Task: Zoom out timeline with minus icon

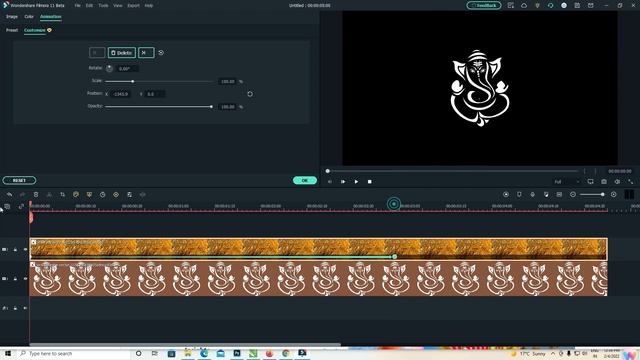Action: pyautogui.click(x=573, y=195)
